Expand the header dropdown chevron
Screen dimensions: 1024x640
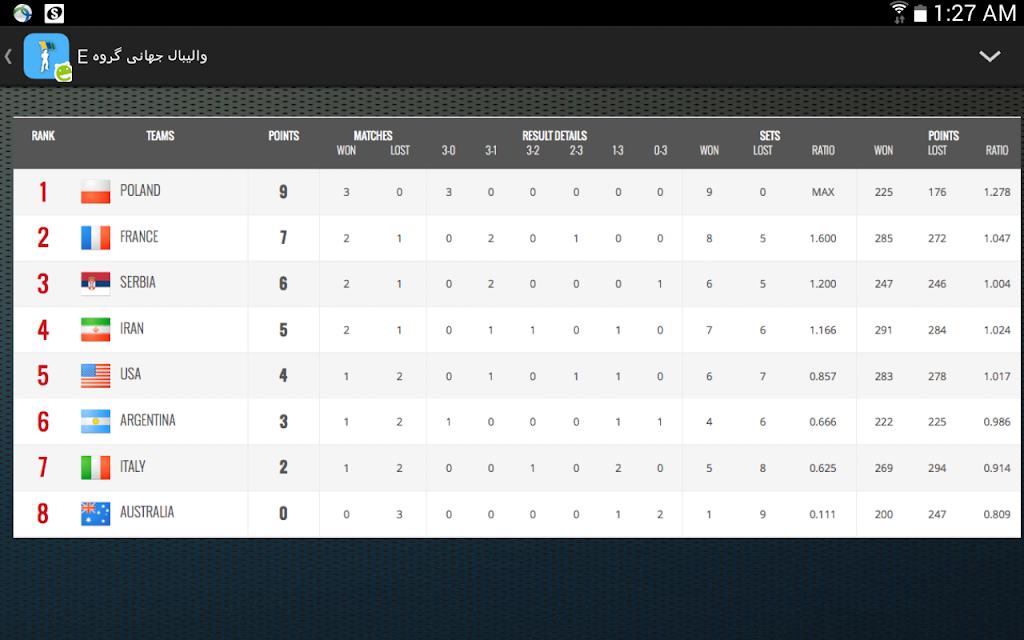click(x=989, y=56)
